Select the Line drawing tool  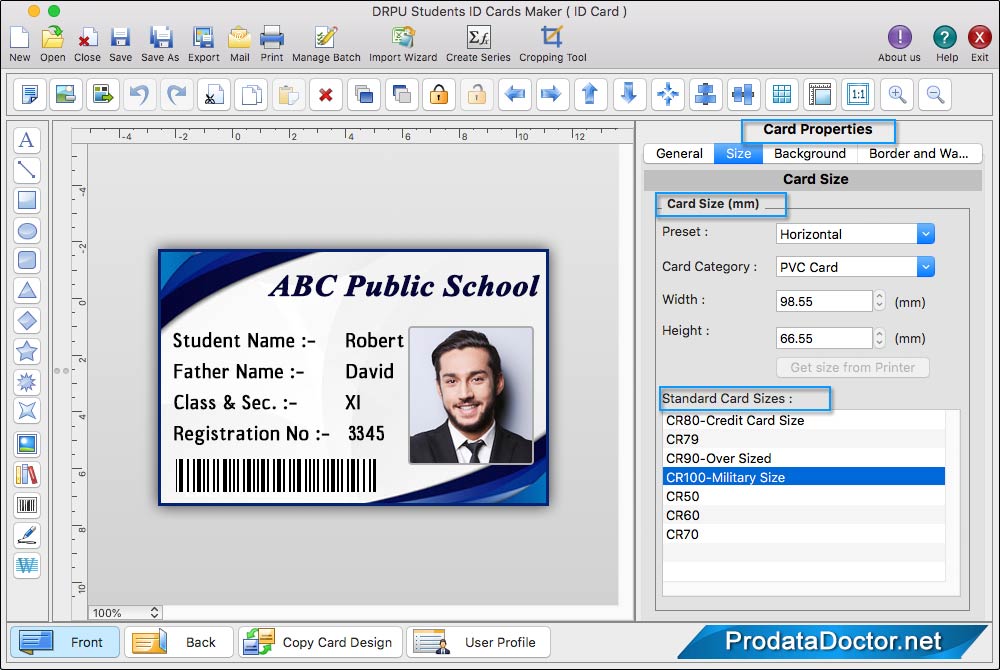[x=27, y=170]
